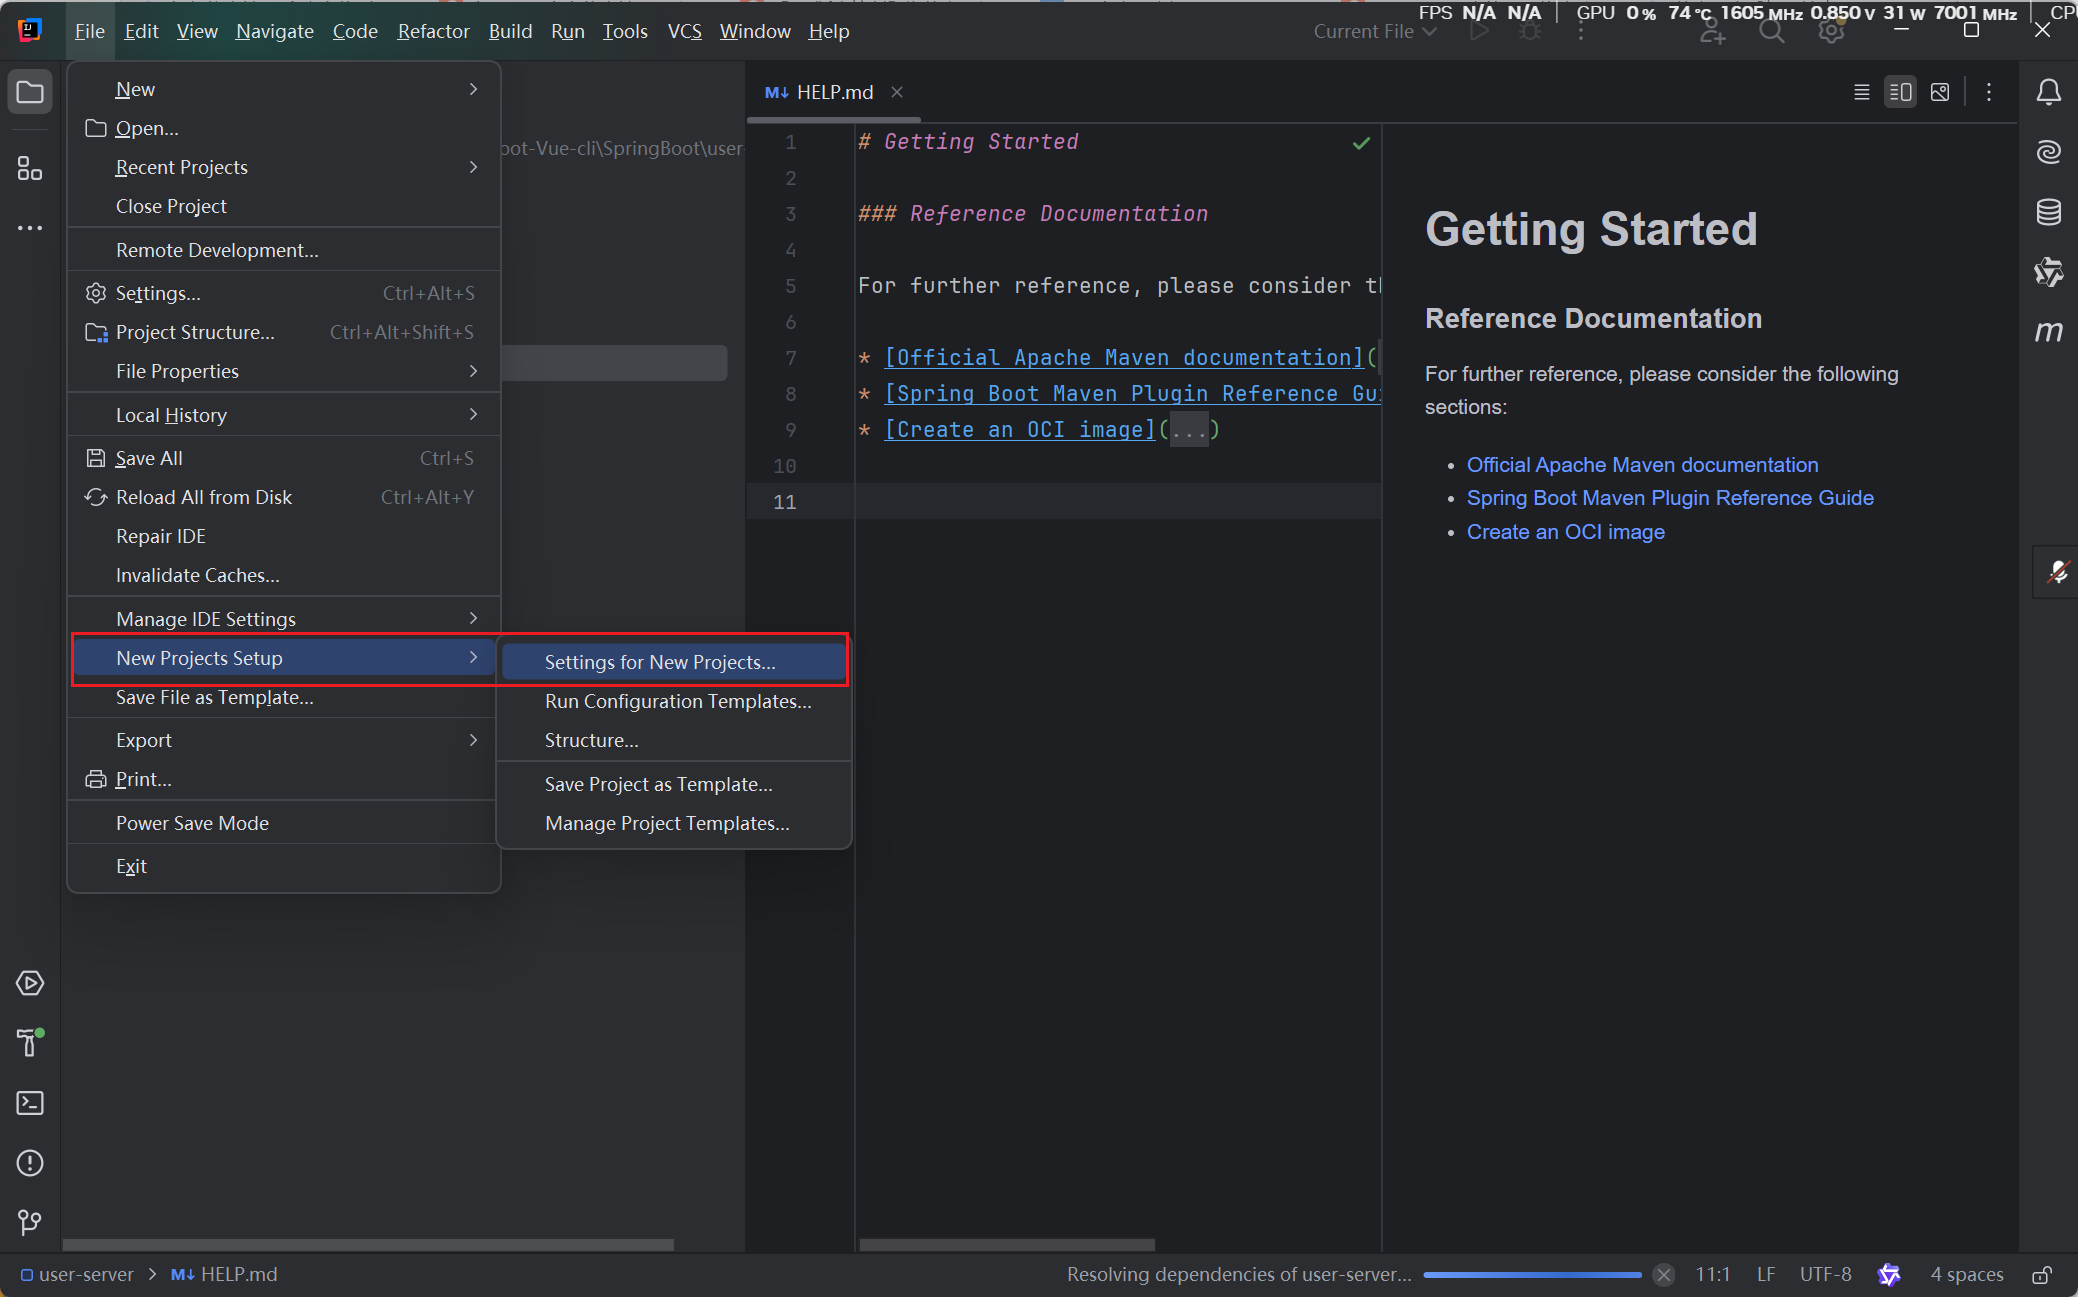Open the Maven tool window
This screenshot has height=1297, width=2078.
(x=2048, y=332)
